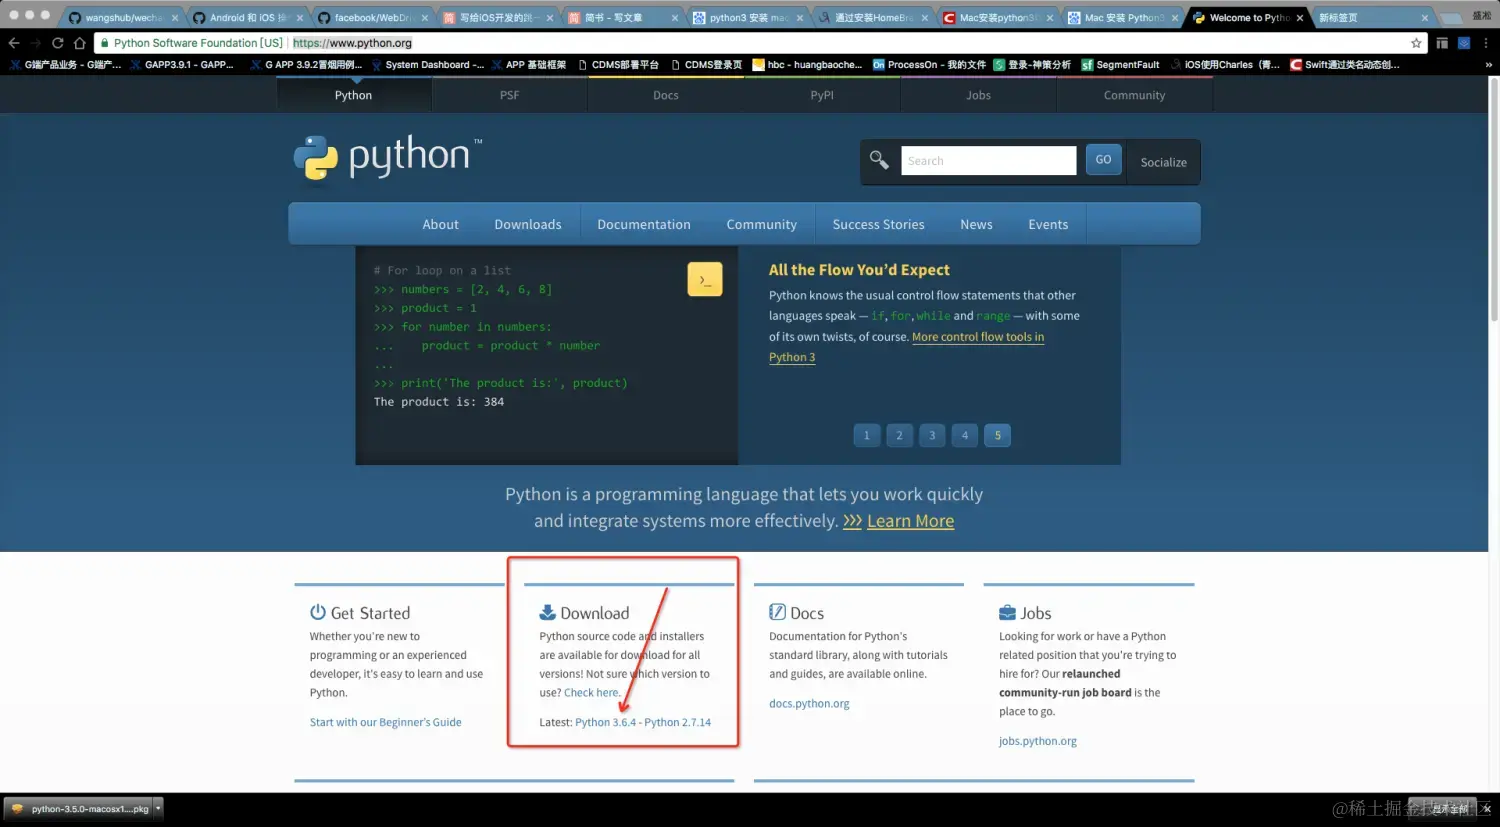This screenshot has height=827, width=1500.
Task: Click the GO search button
Action: tap(1102, 159)
